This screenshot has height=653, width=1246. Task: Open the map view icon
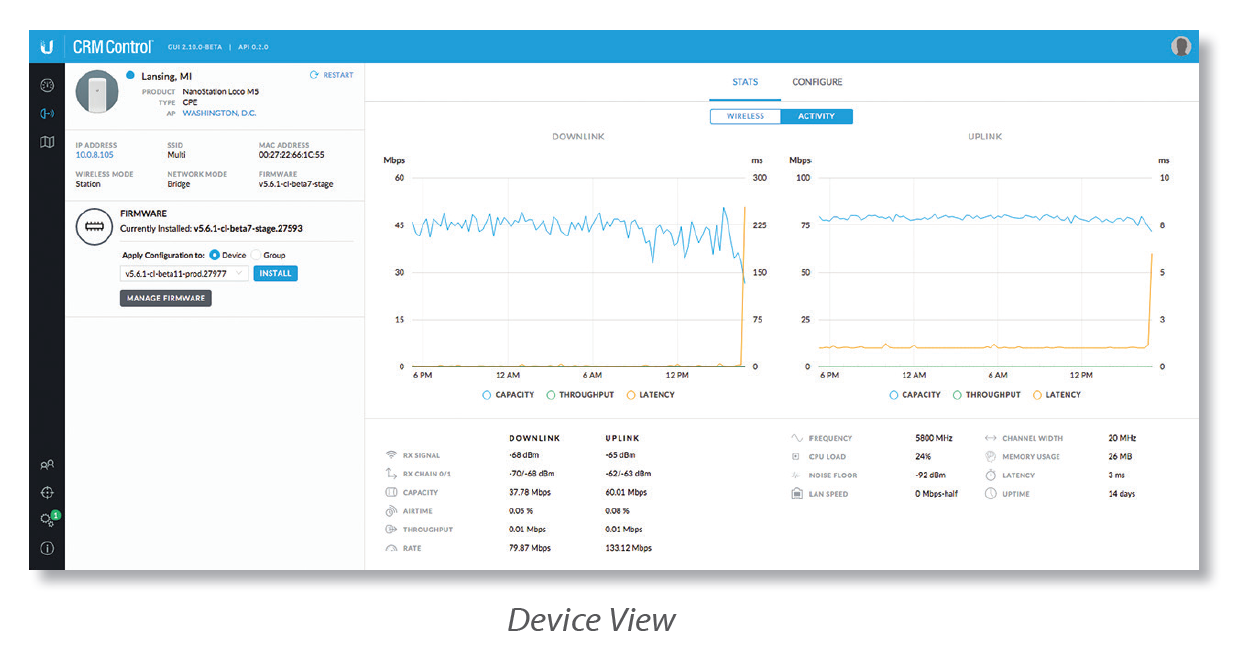[47, 142]
